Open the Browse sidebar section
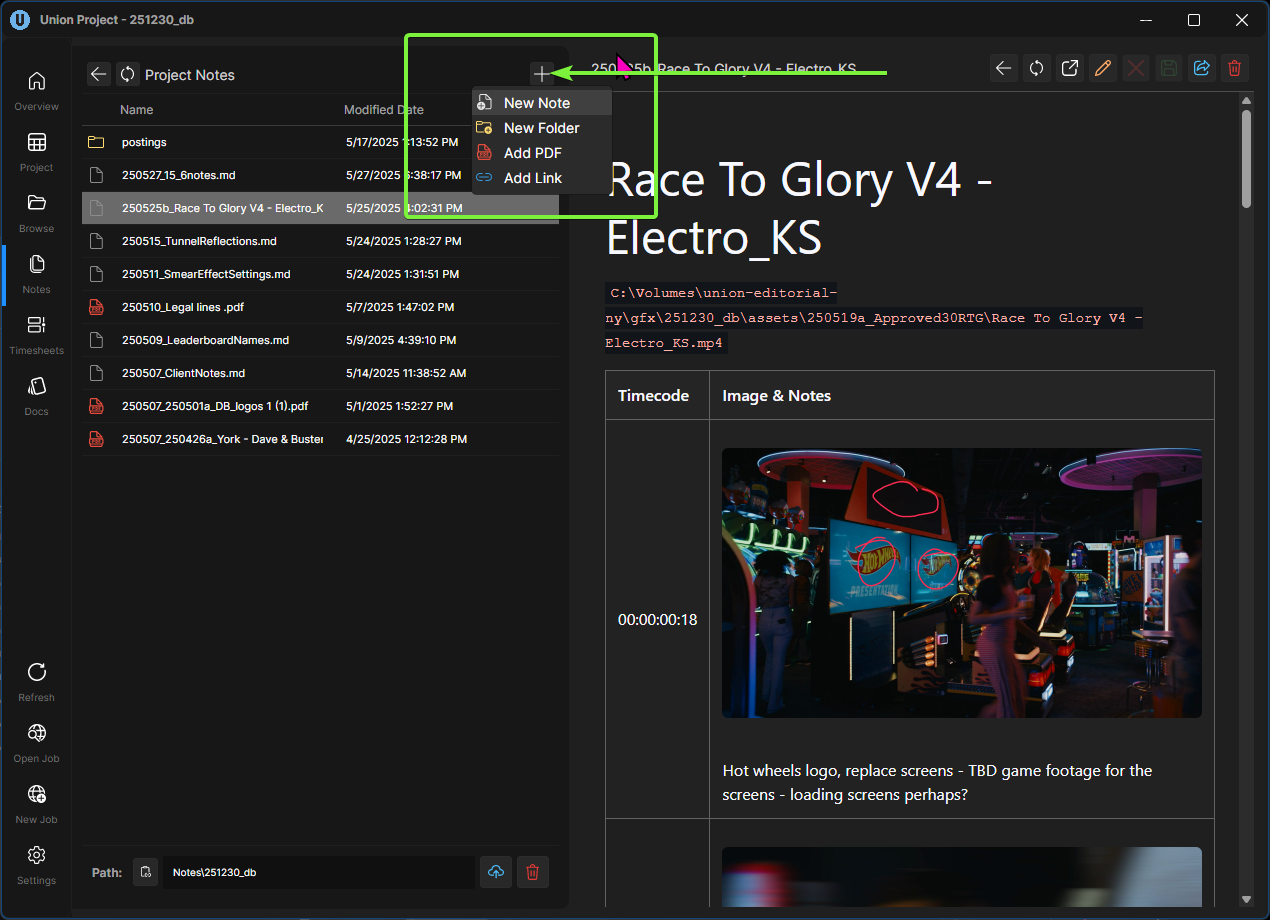 (x=36, y=212)
